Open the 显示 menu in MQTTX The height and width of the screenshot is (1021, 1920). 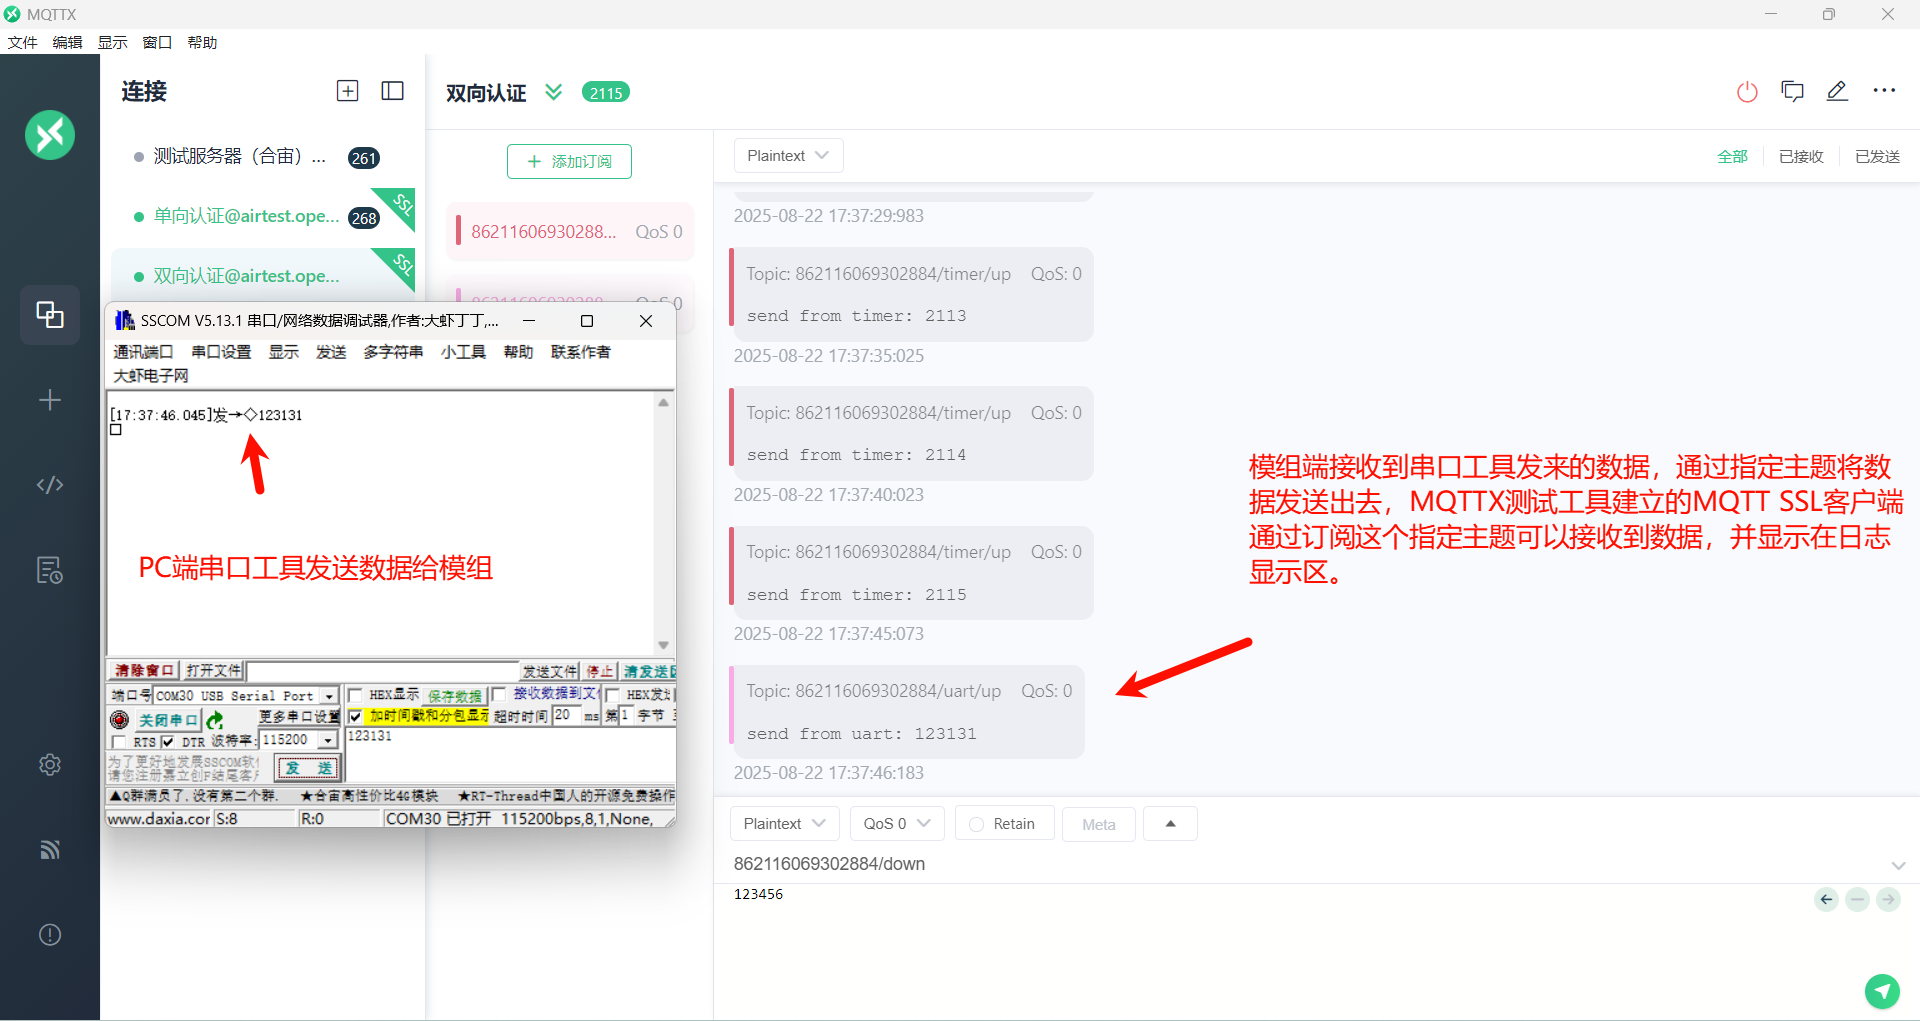click(112, 42)
